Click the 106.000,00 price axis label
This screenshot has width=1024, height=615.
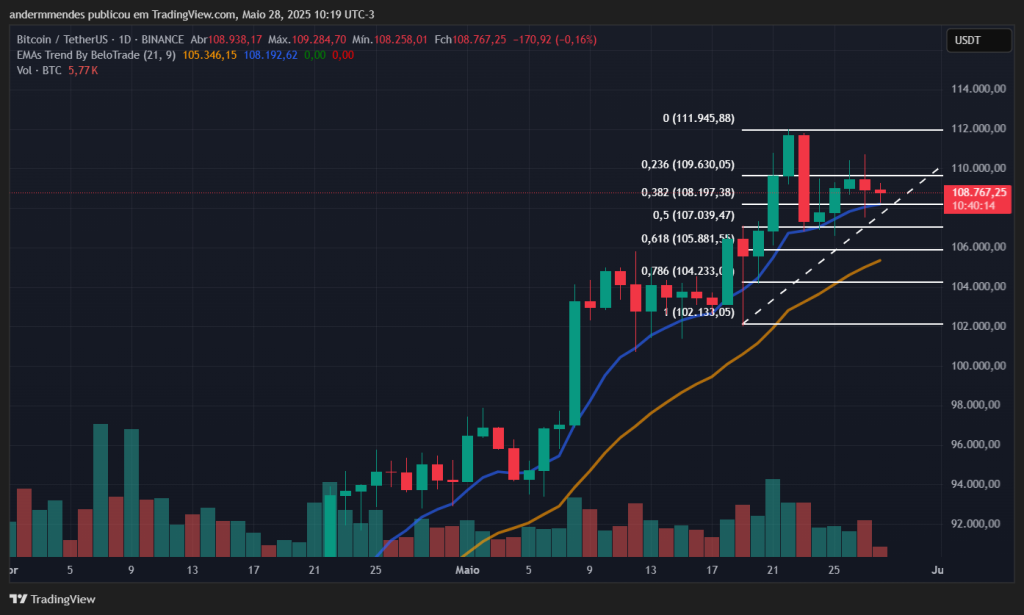[x=978, y=247]
